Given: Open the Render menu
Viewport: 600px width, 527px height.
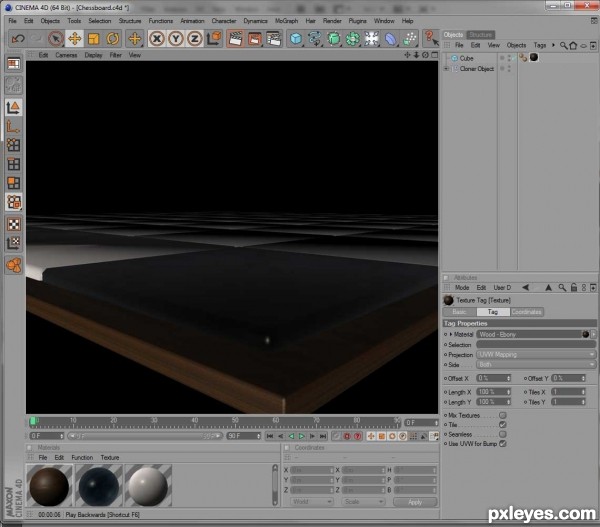Looking at the screenshot, I should pos(332,21).
